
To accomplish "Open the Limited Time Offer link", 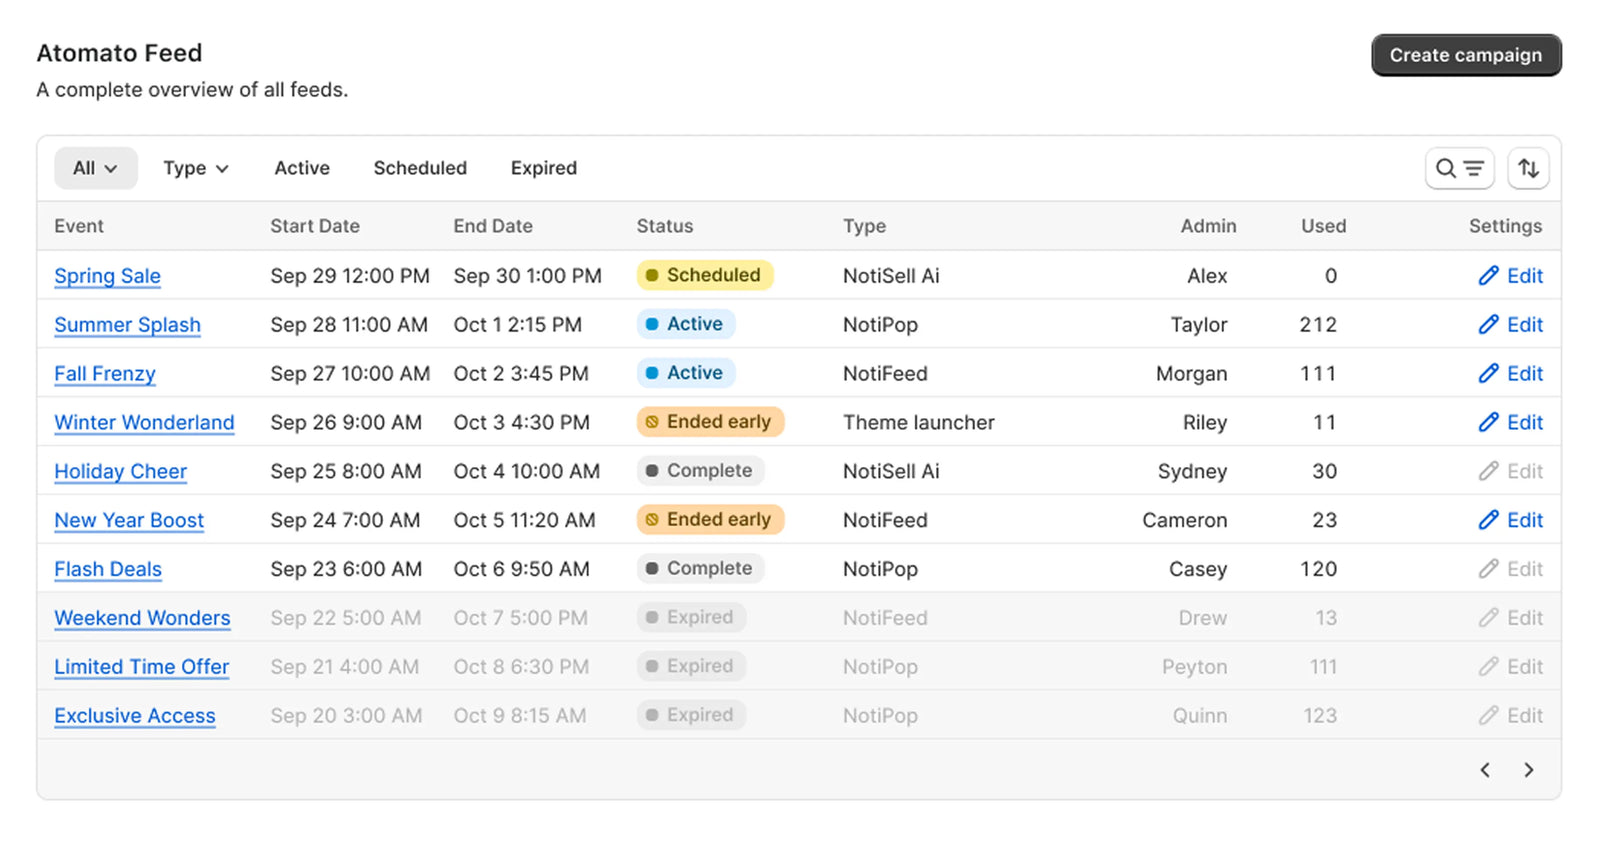I will (141, 668).
